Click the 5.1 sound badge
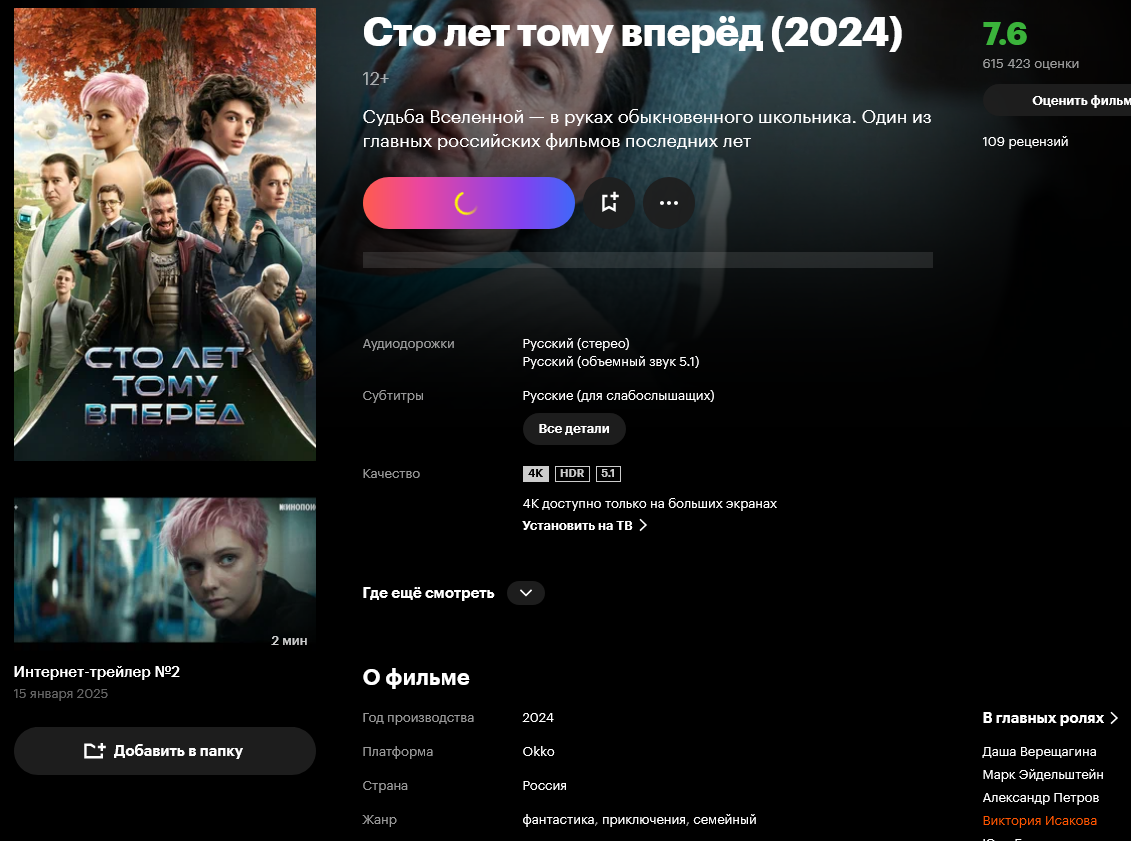Screen dimensions: 1131x841 pos(608,474)
